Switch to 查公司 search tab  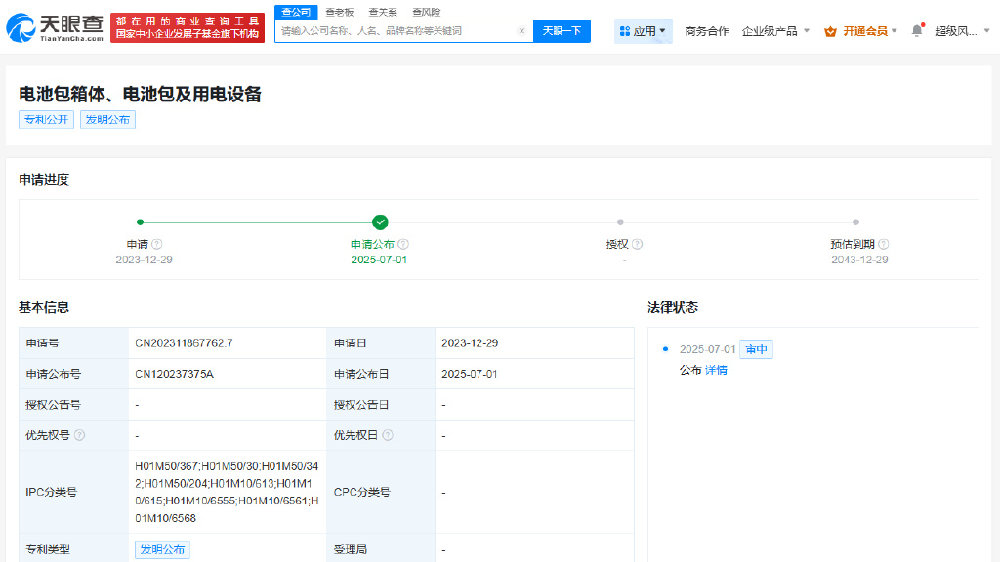[x=296, y=12]
